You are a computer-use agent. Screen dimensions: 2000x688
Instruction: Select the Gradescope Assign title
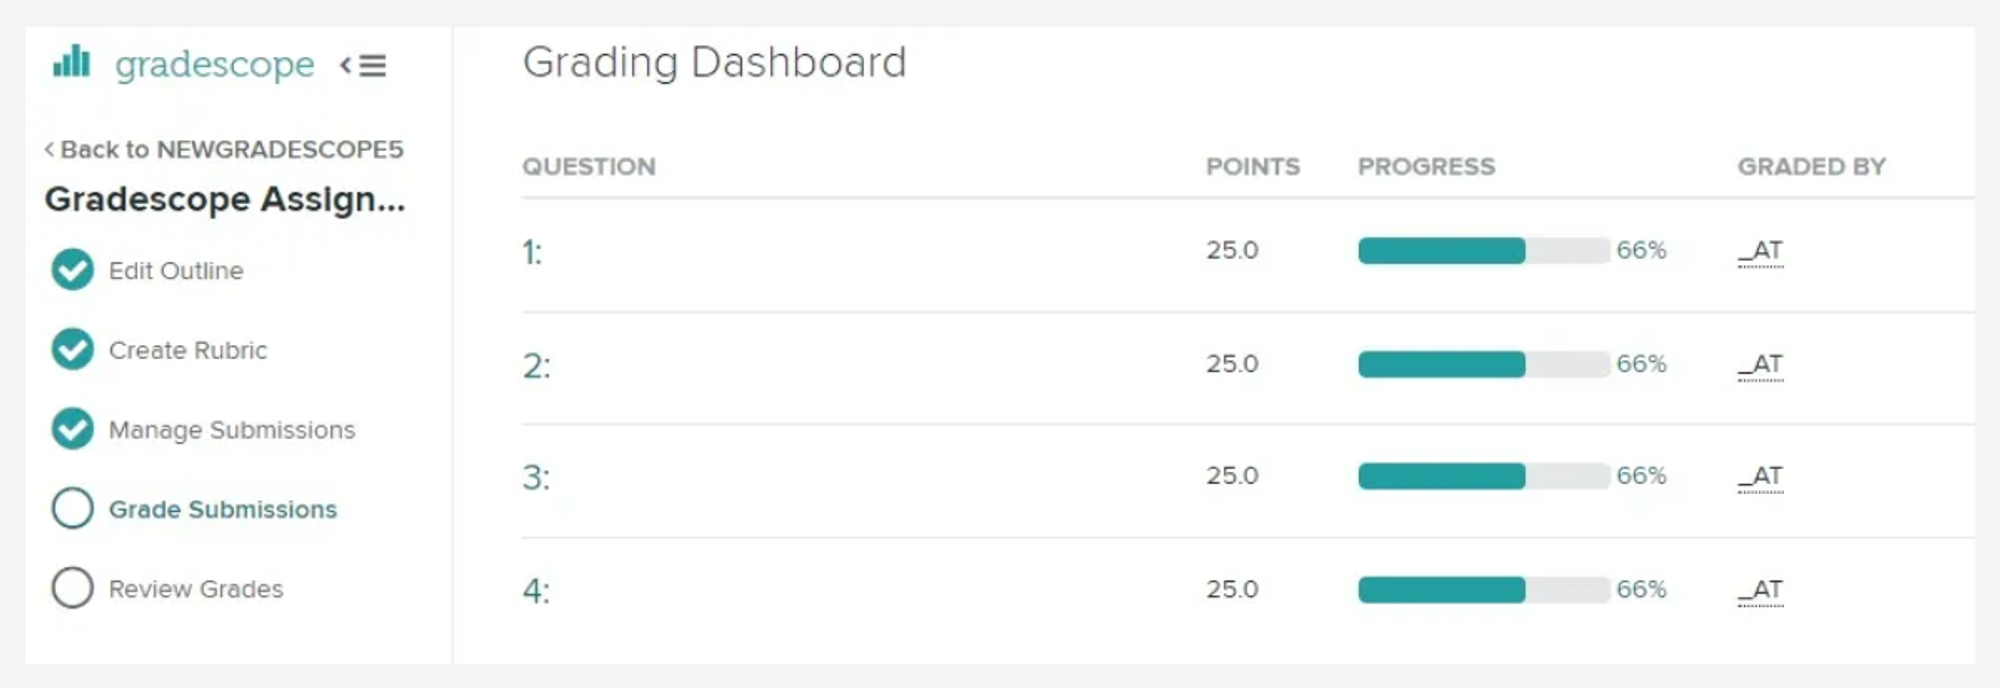[x=225, y=199]
